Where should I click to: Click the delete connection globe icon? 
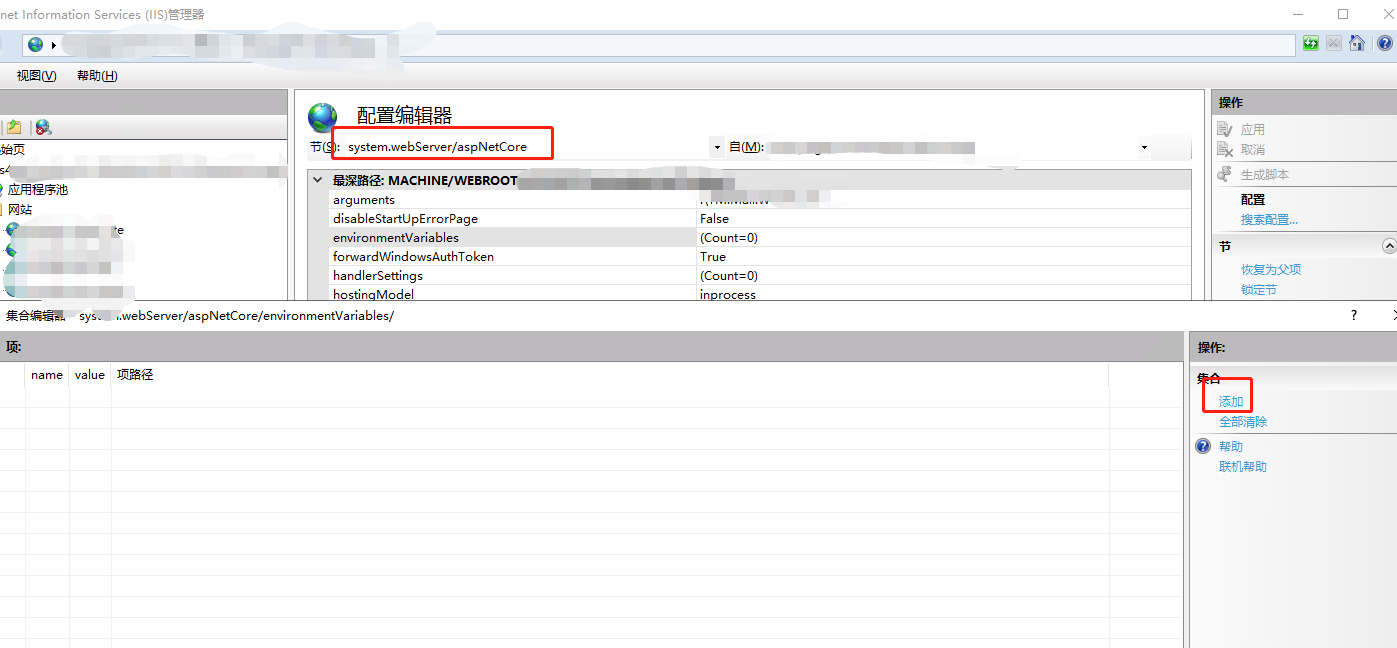[43, 127]
